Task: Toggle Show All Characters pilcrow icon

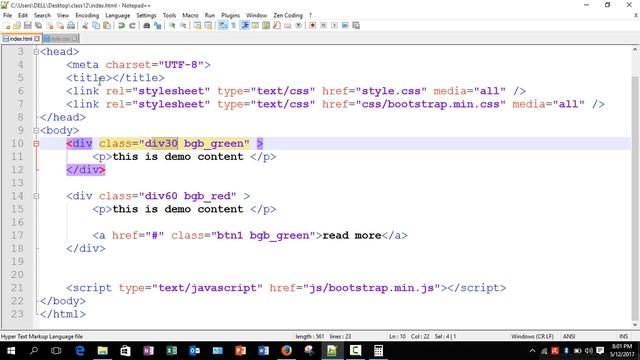Action: (x=233, y=25)
